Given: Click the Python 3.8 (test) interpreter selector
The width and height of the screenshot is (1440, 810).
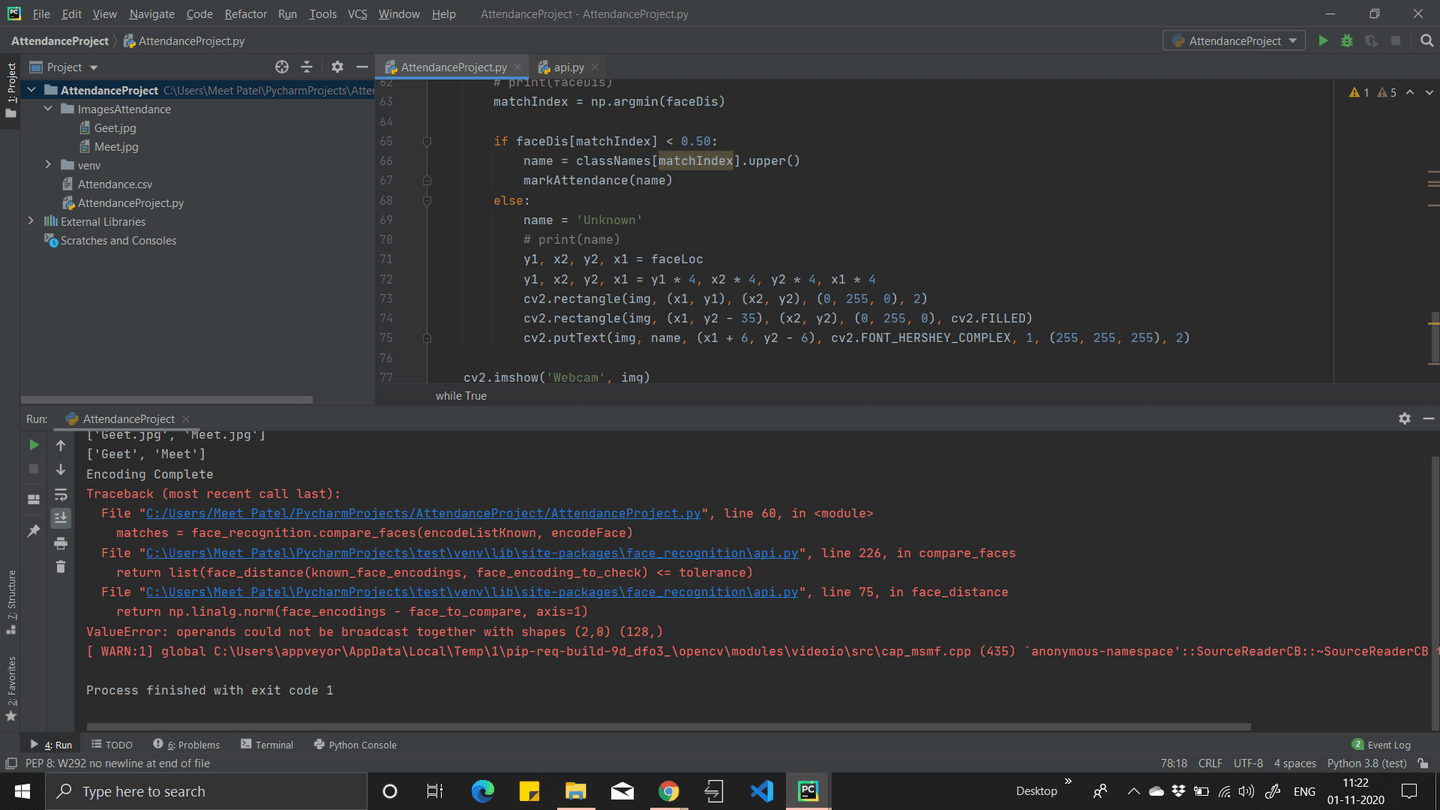Looking at the screenshot, I should click(1367, 763).
